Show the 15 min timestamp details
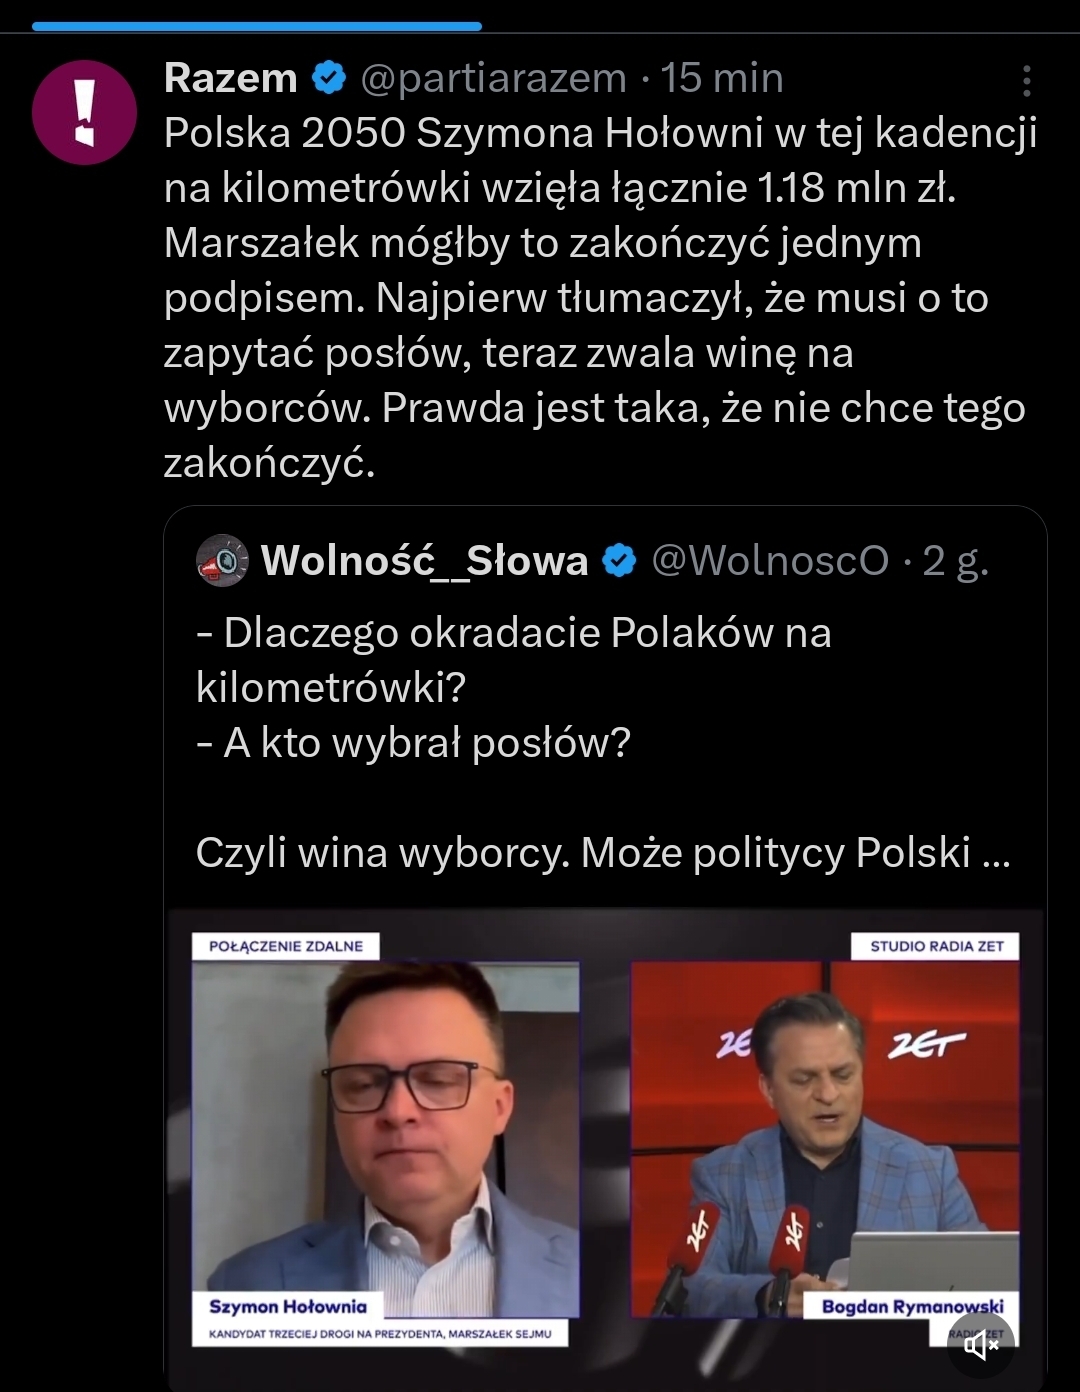The height and width of the screenshot is (1392, 1080). tap(722, 78)
